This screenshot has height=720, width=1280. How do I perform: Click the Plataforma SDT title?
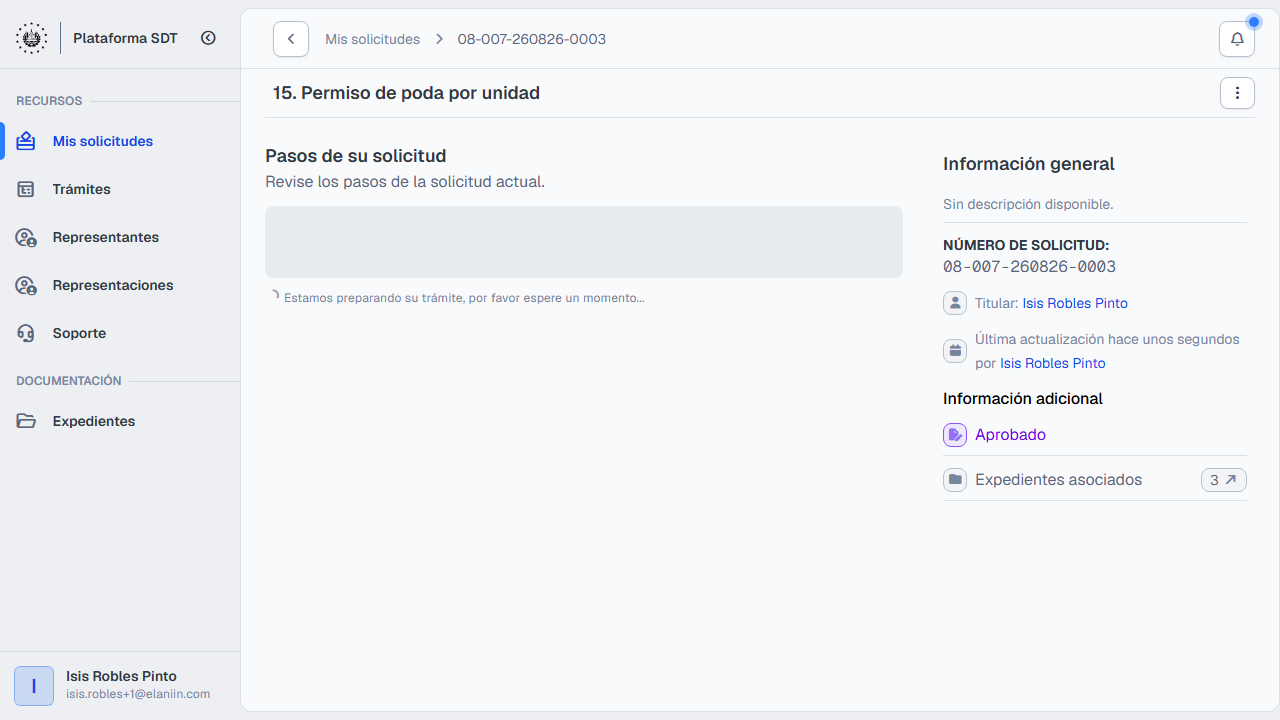125,38
